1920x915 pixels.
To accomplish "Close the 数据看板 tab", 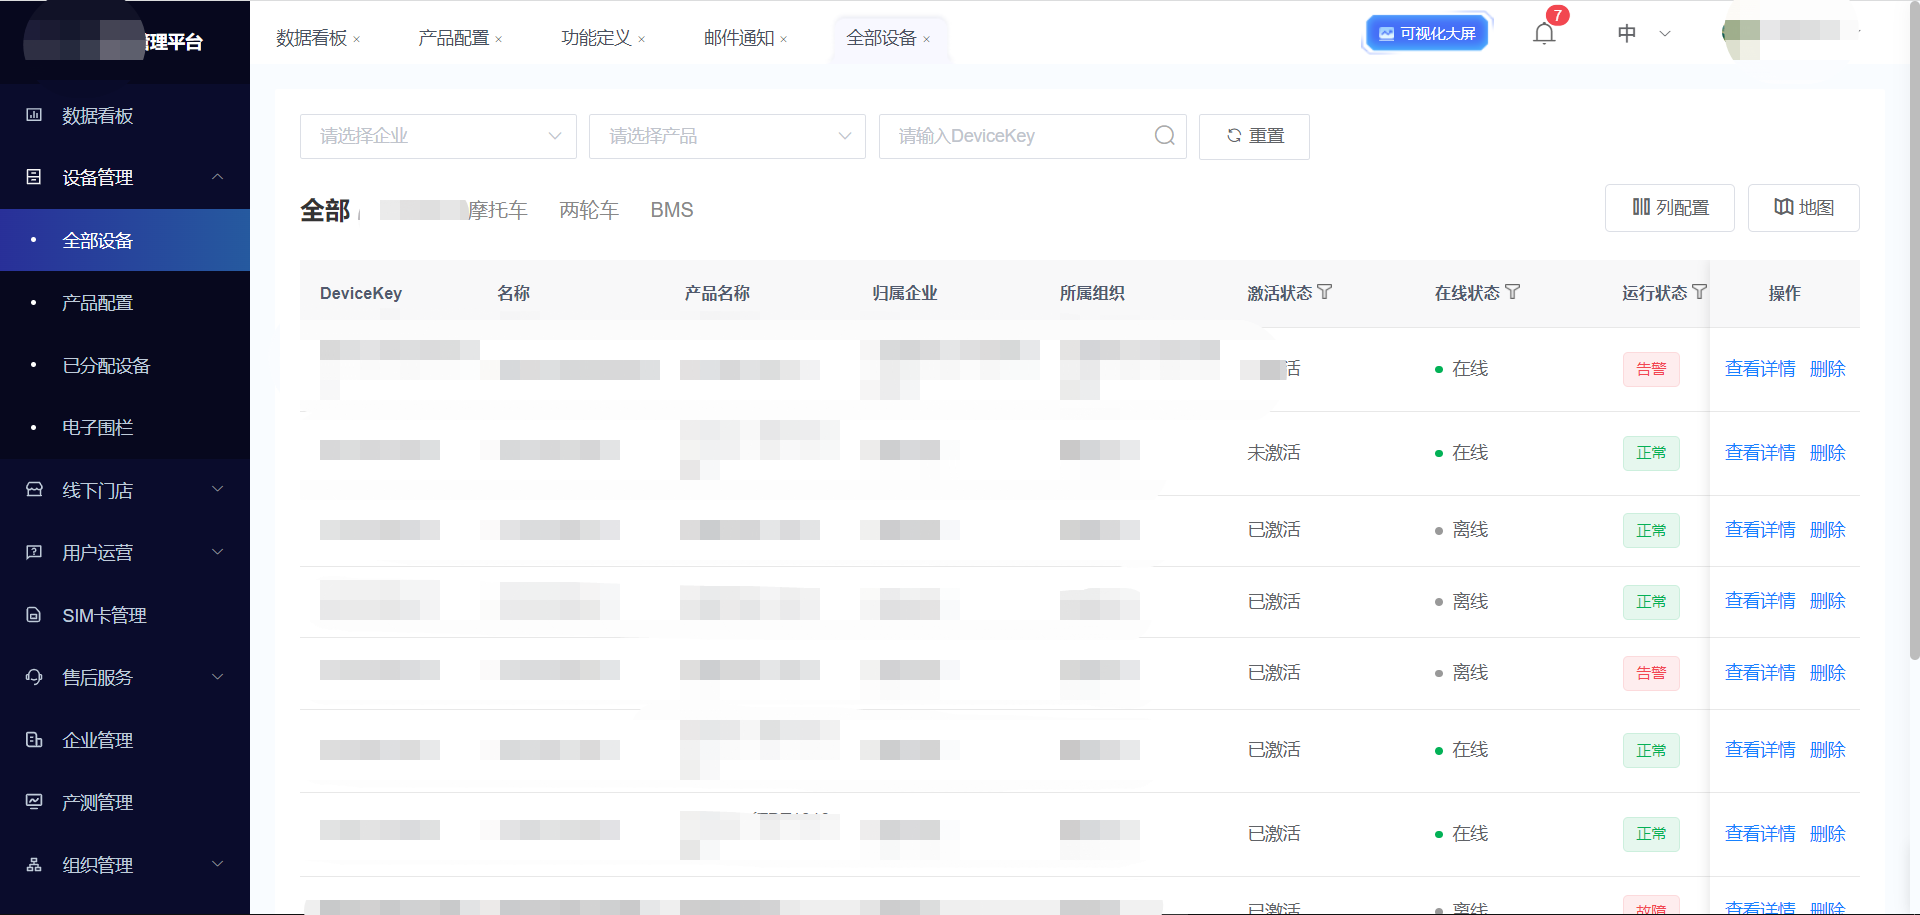I will [357, 40].
